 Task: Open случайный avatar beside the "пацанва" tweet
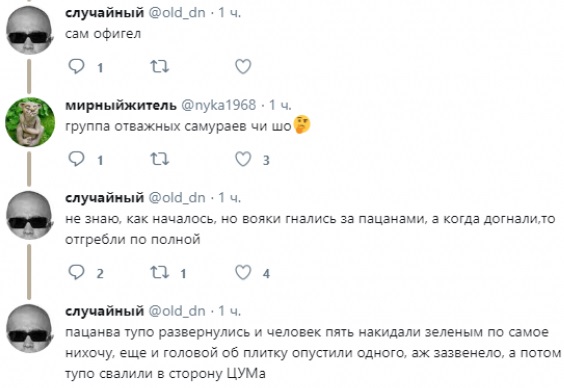point(29,328)
